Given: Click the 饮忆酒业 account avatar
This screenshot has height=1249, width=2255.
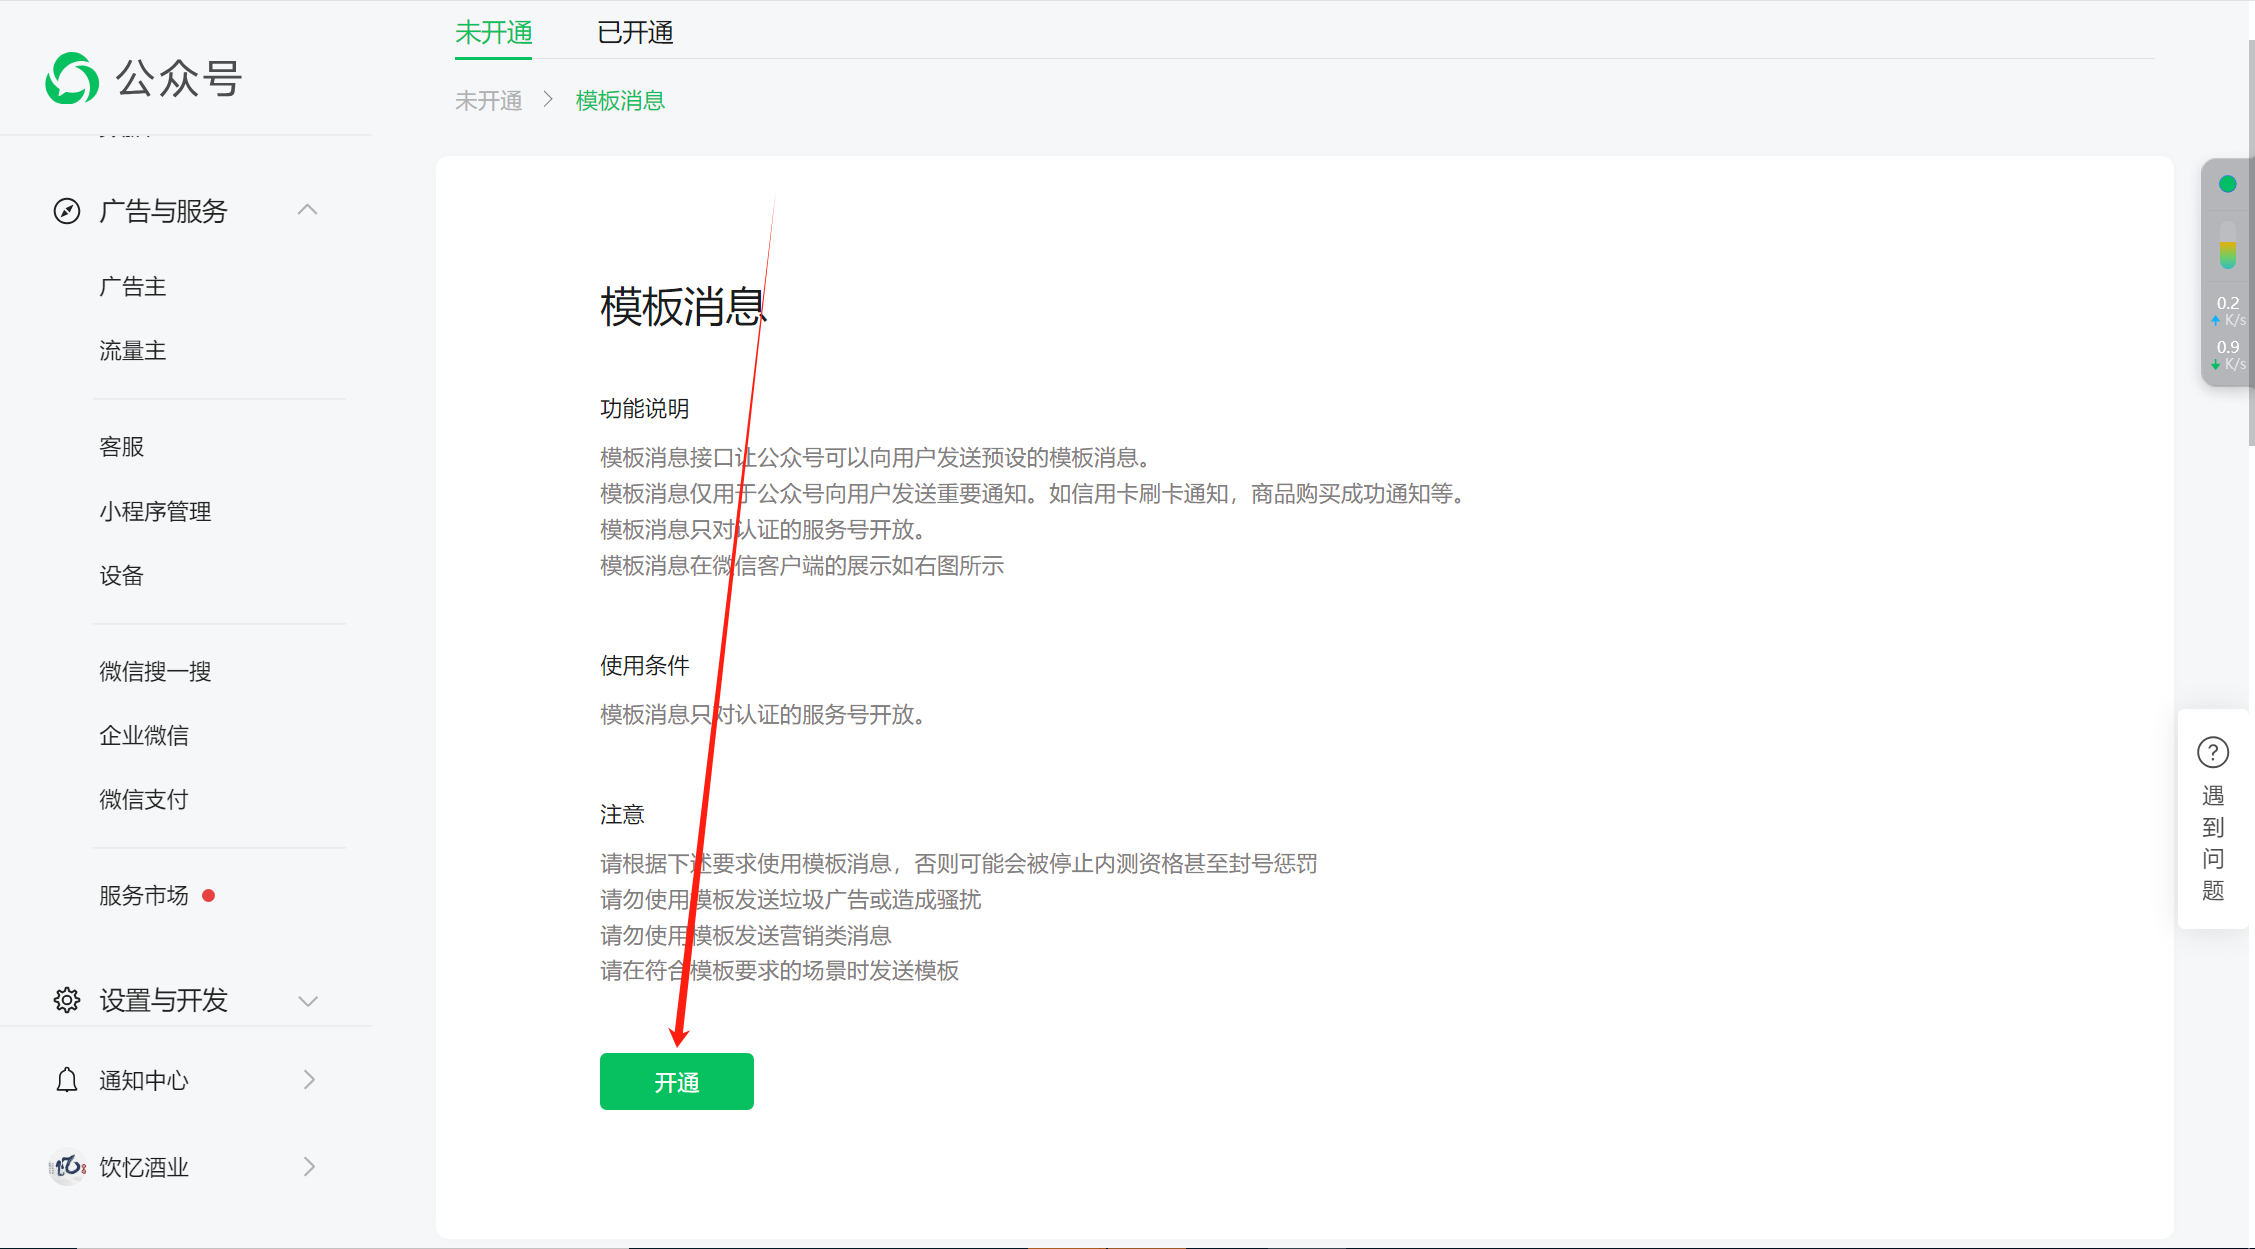Looking at the screenshot, I should tap(67, 1167).
